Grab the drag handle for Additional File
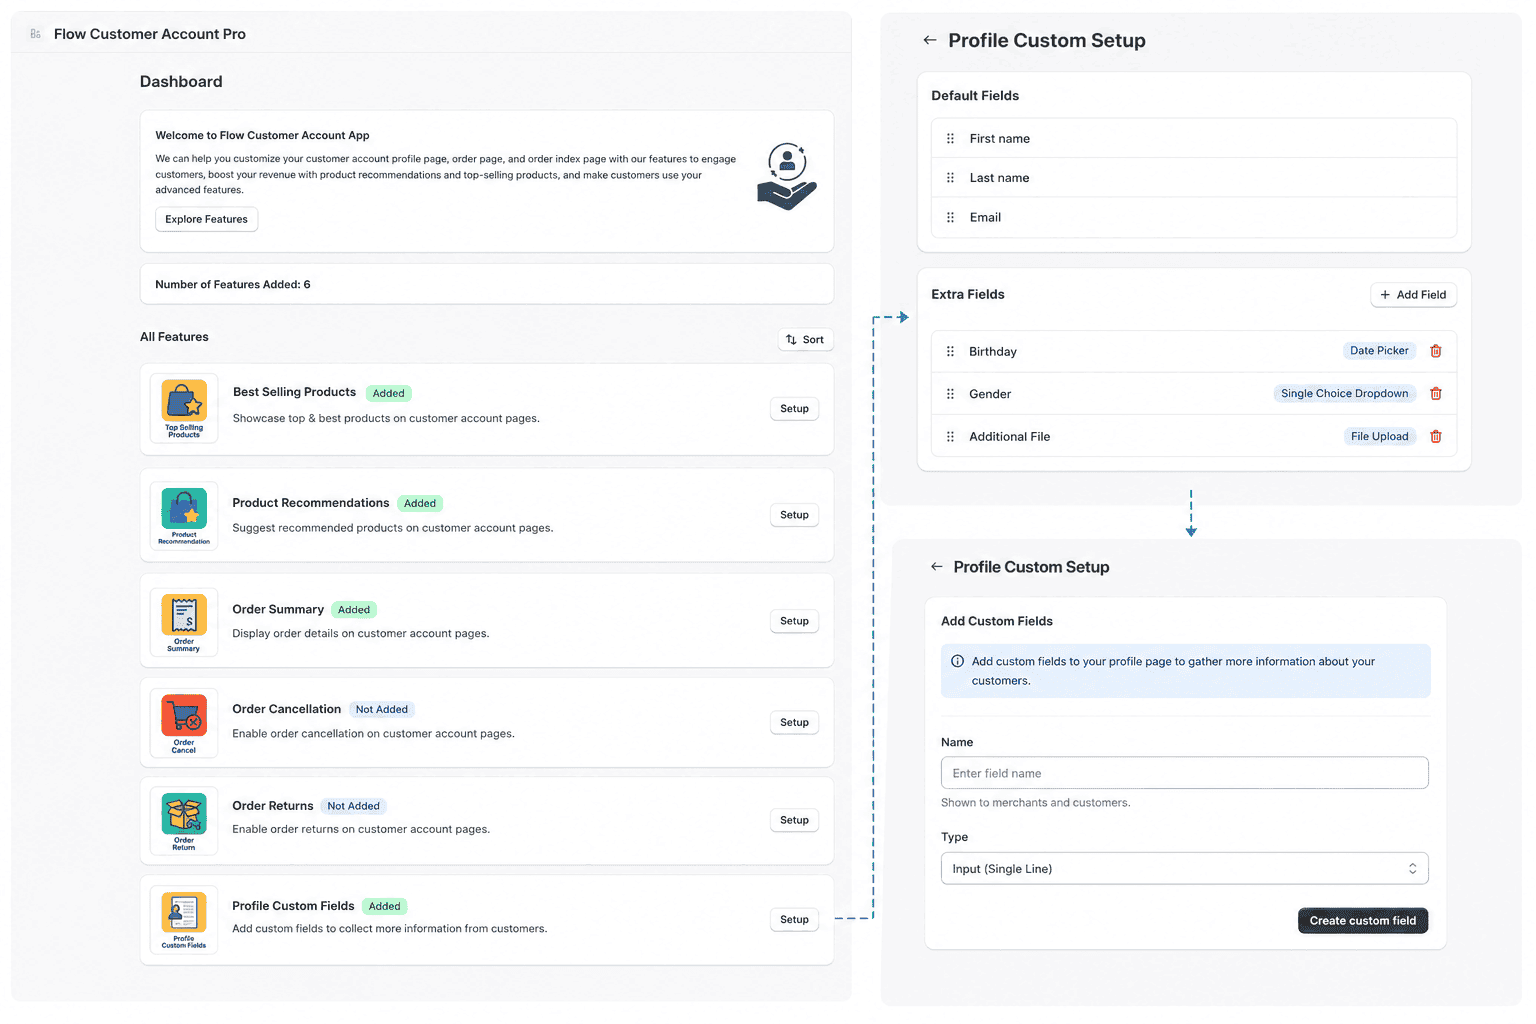Viewport: 1536px width, 1024px height. click(950, 437)
